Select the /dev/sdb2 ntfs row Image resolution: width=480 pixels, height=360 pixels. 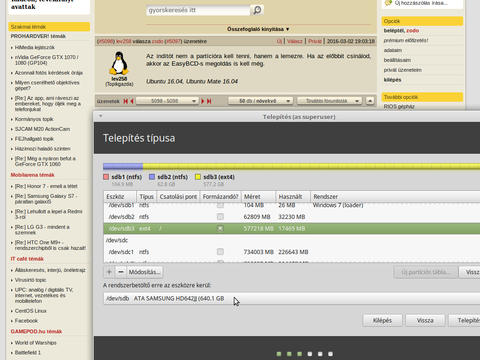pos(292,217)
